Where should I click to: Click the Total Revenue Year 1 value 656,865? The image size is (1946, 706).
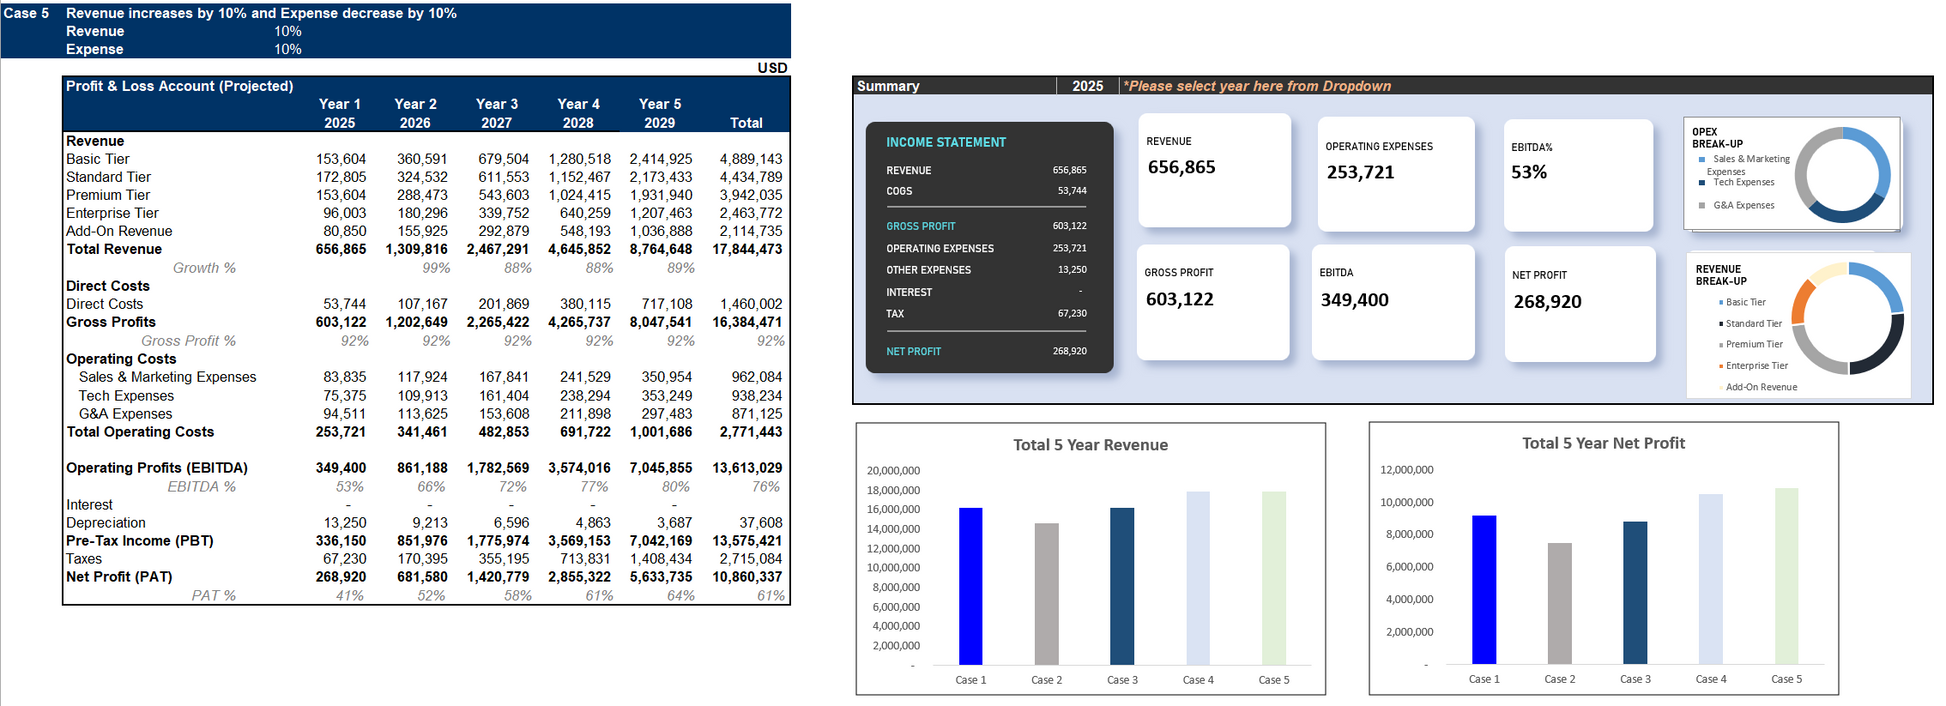(341, 249)
